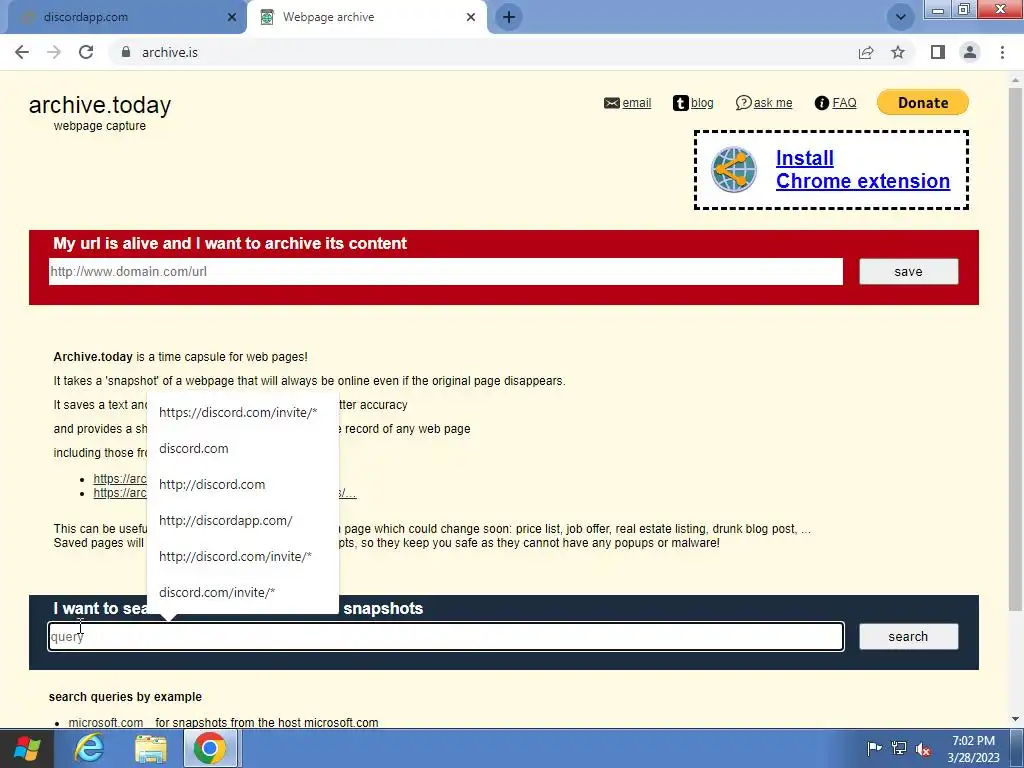
Task: Go back with the browser back arrow
Action: pos(22,52)
